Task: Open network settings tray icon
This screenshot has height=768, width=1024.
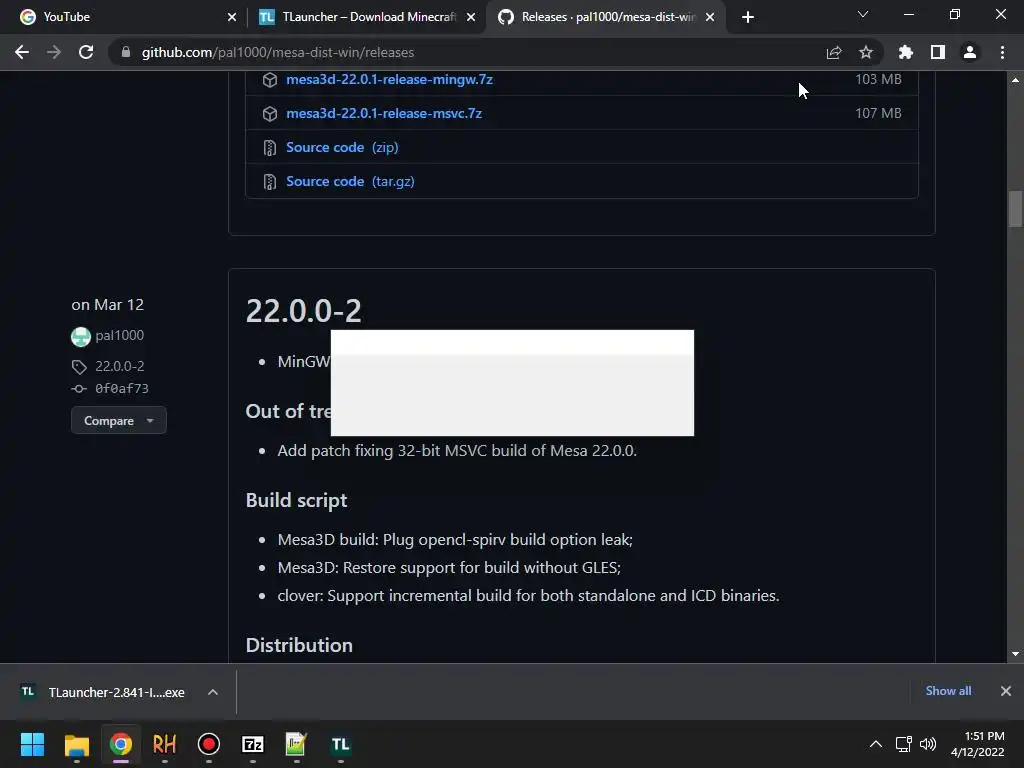Action: [904, 744]
